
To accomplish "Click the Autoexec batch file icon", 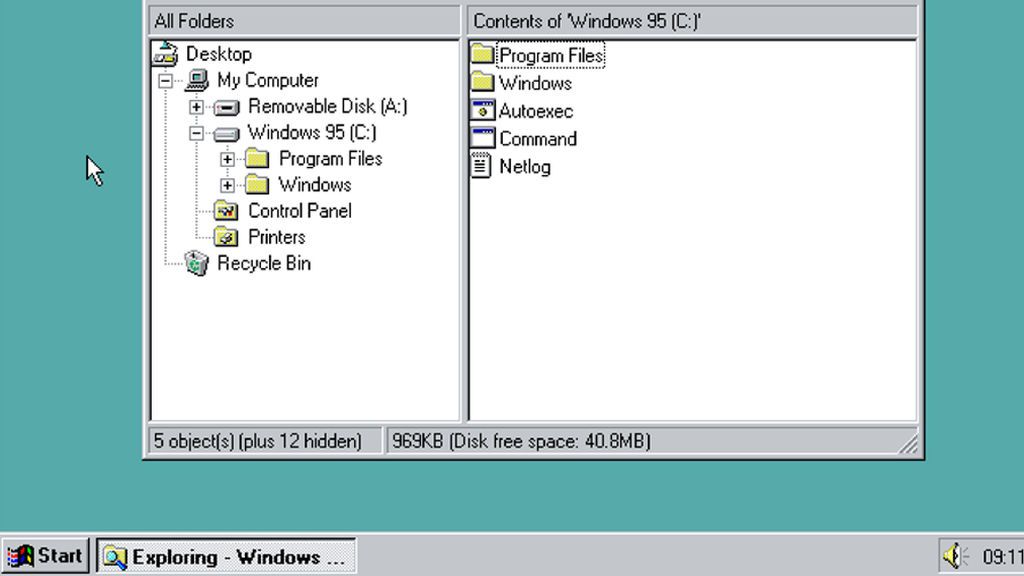I will click(482, 110).
